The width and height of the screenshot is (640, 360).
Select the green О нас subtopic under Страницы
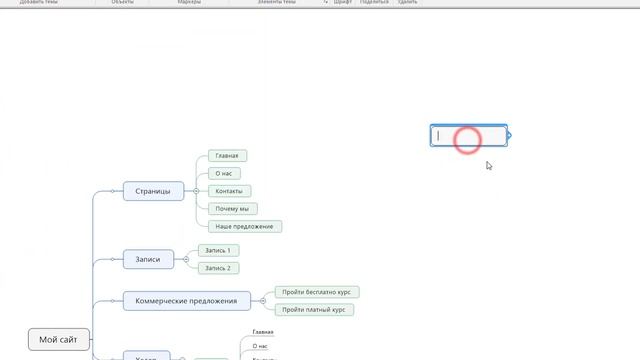point(224,173)
